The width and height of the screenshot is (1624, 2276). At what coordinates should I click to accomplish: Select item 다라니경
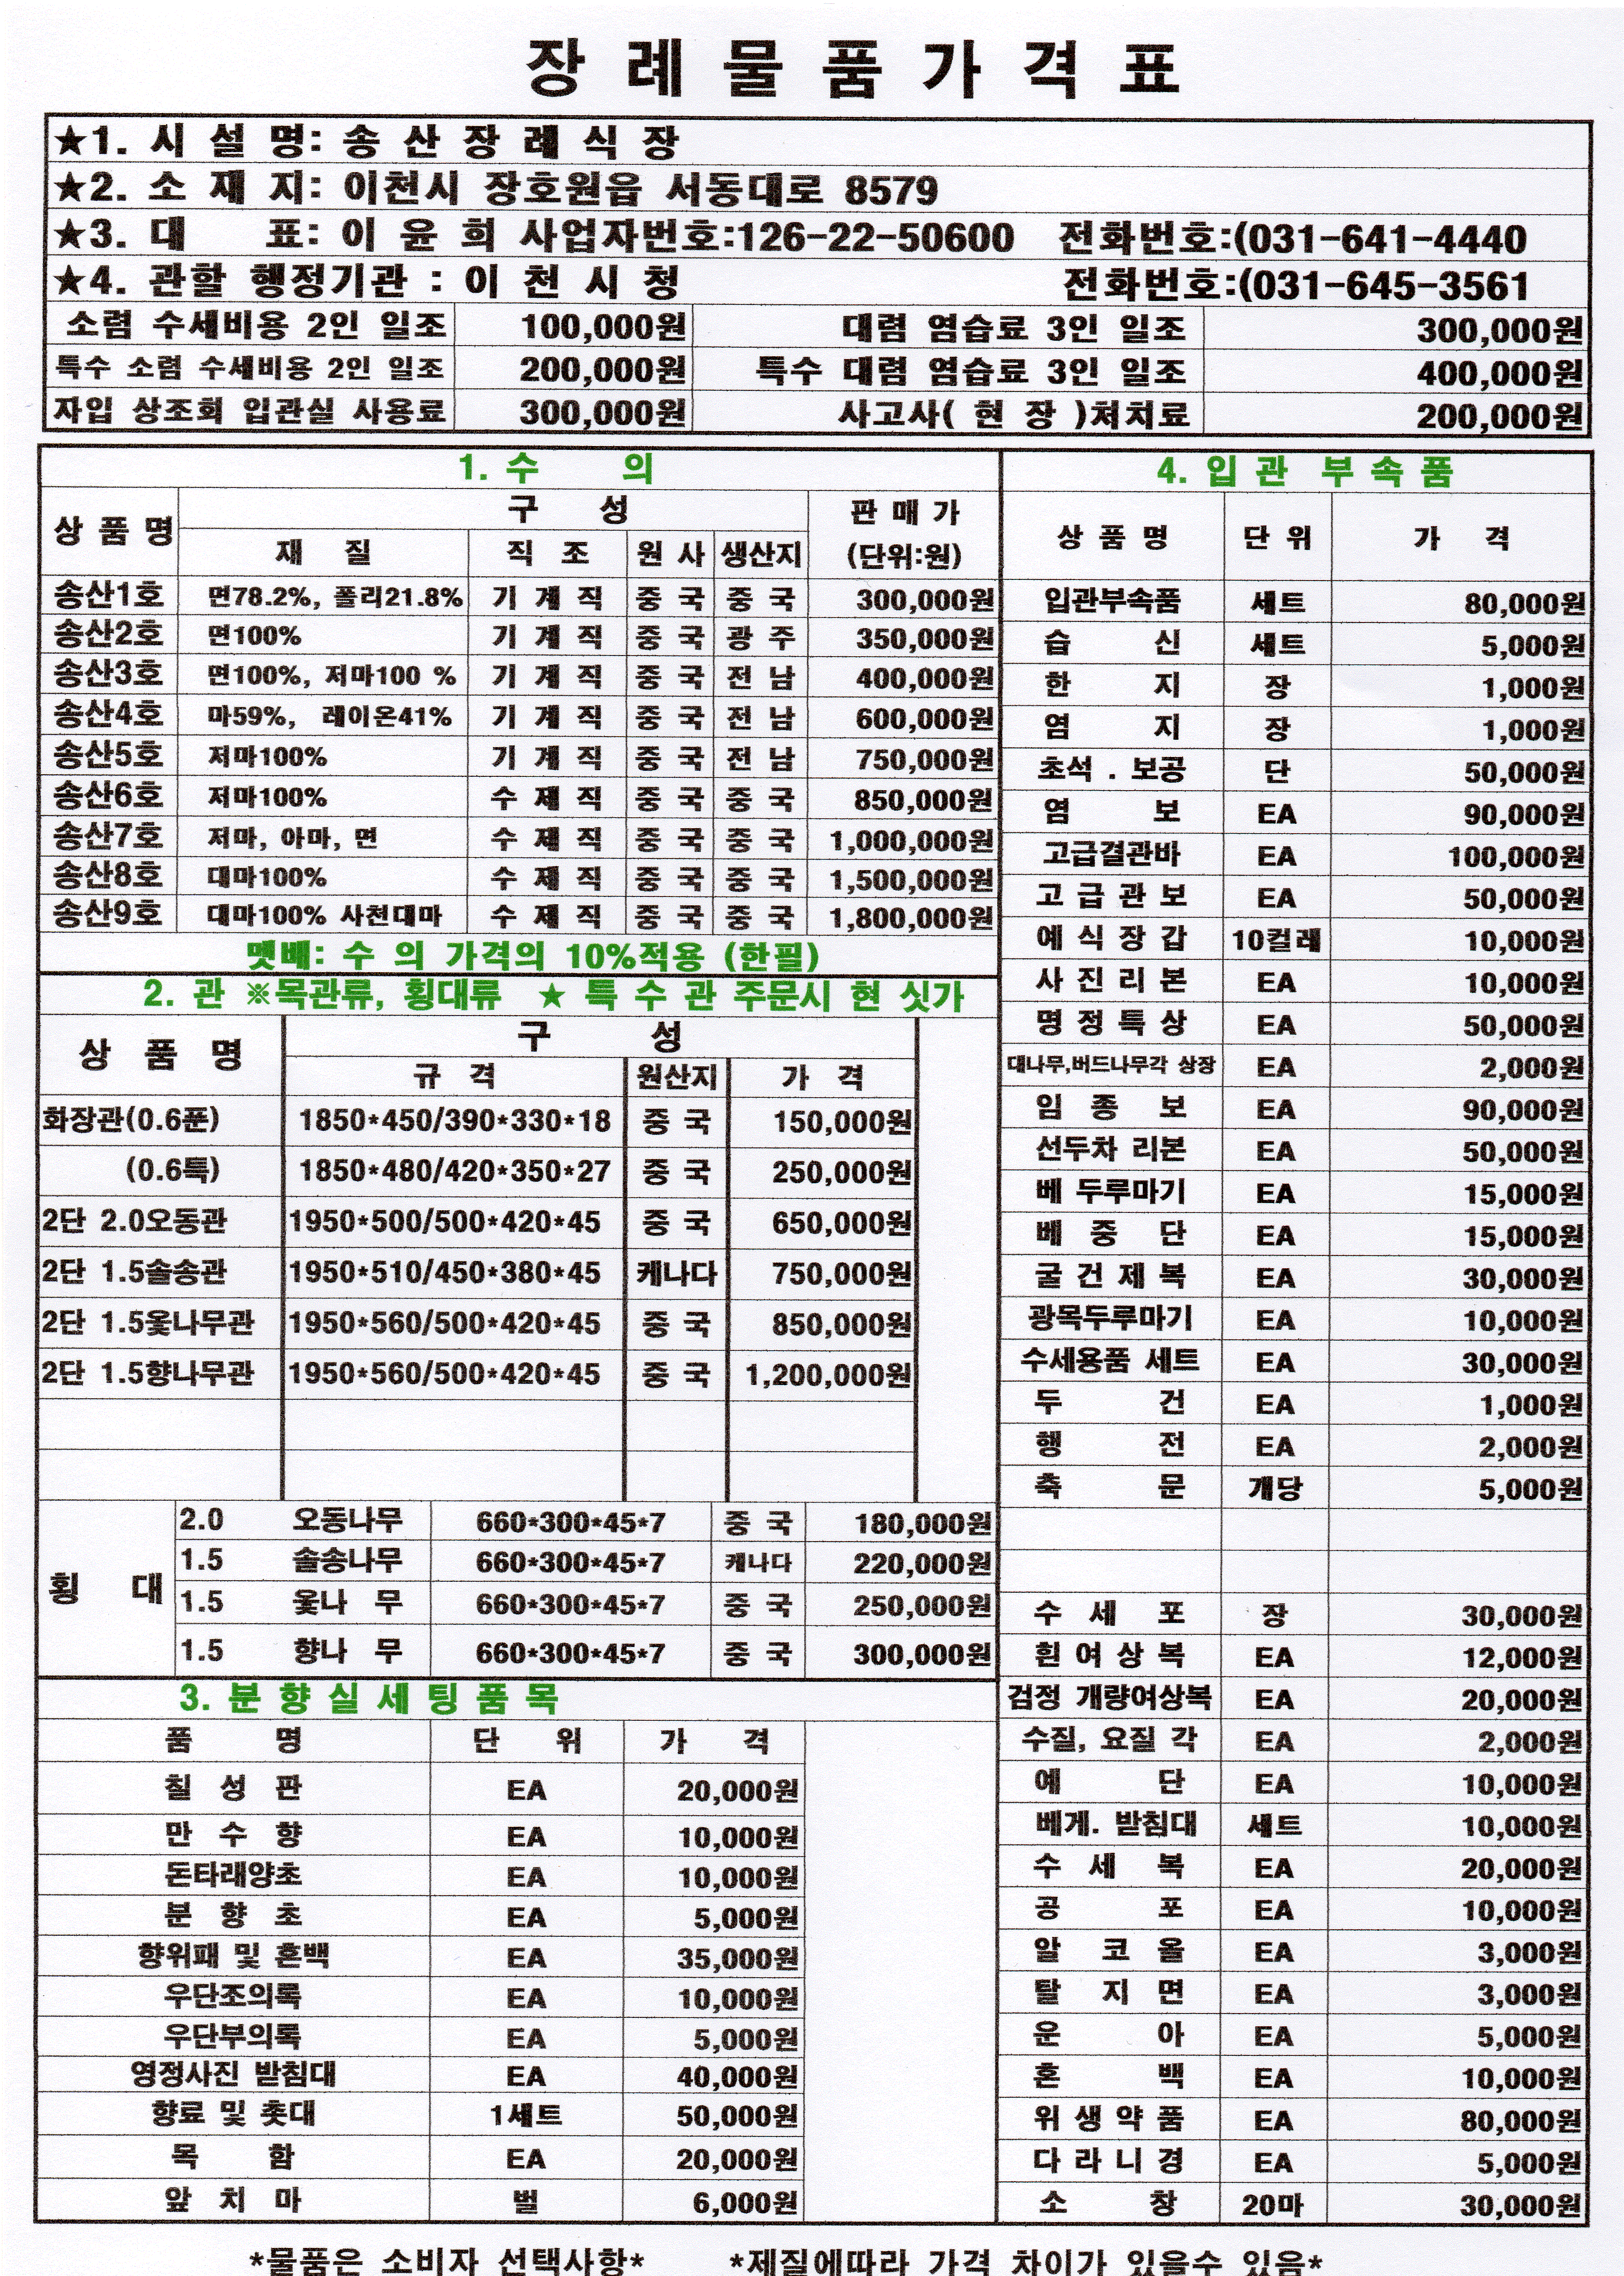1110,2160
